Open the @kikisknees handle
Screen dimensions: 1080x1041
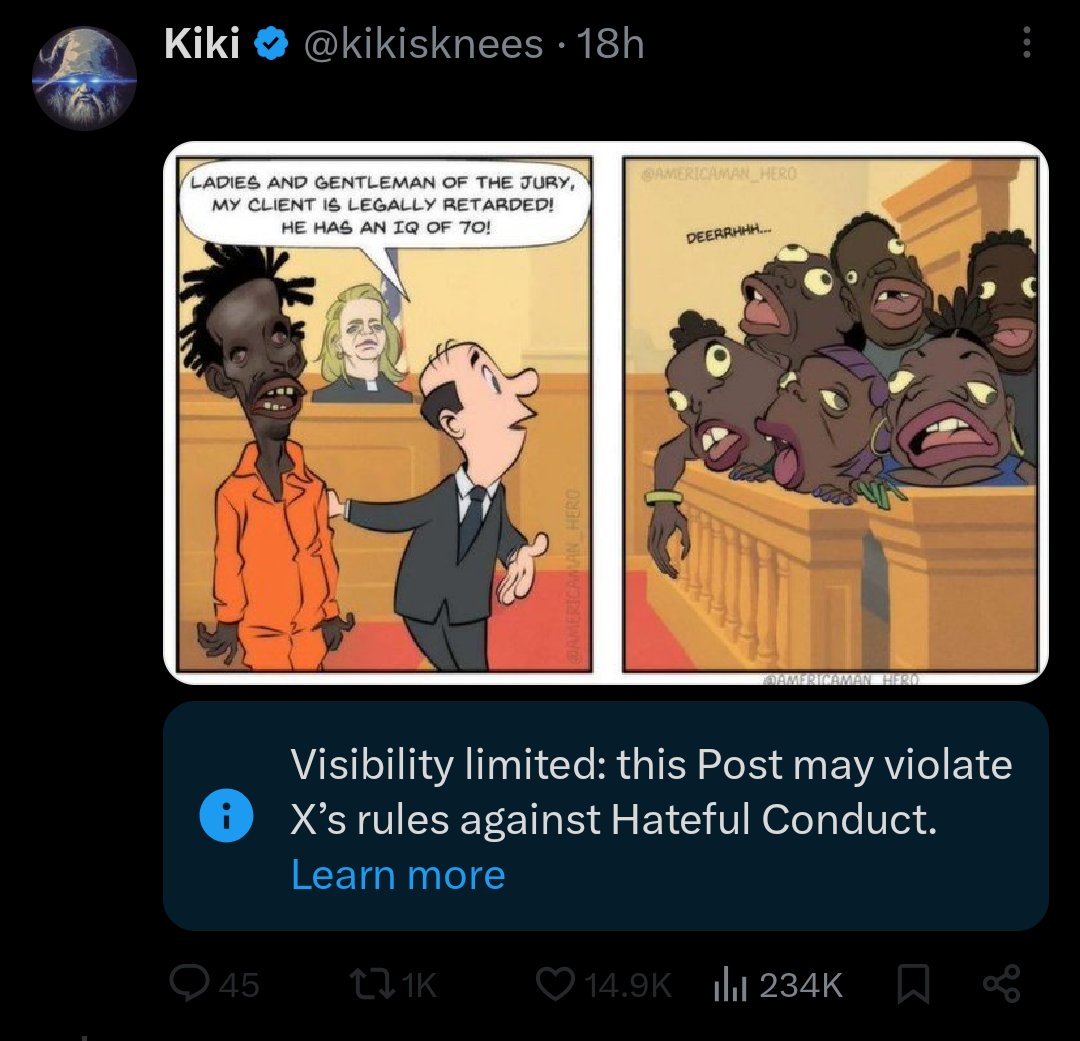(x=423, y=44)
